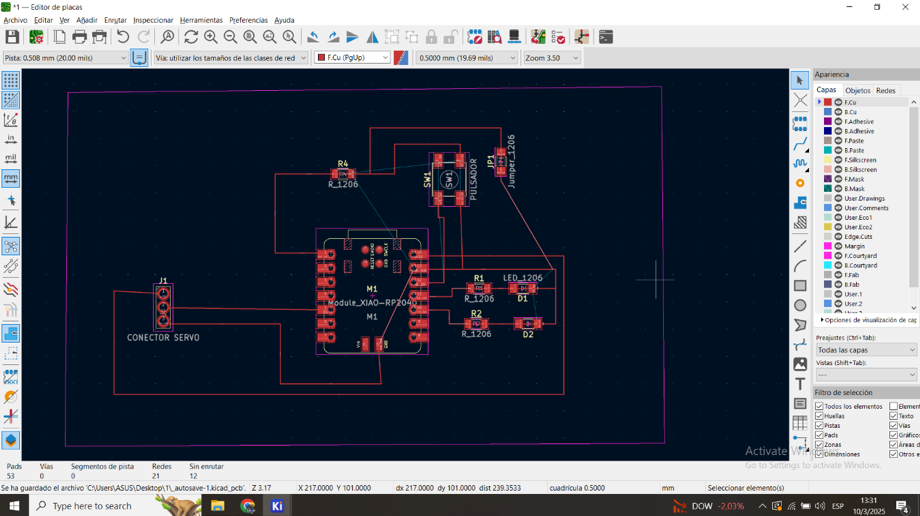This screenshot has height=516, width=920.
Task: Click the layer pair color selector
Action: click(401, 58)
